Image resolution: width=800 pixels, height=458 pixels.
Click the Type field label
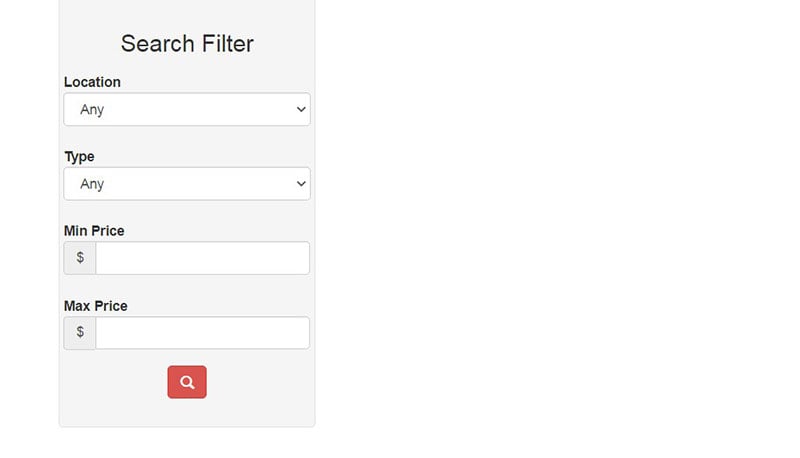[x=79, y=157]
